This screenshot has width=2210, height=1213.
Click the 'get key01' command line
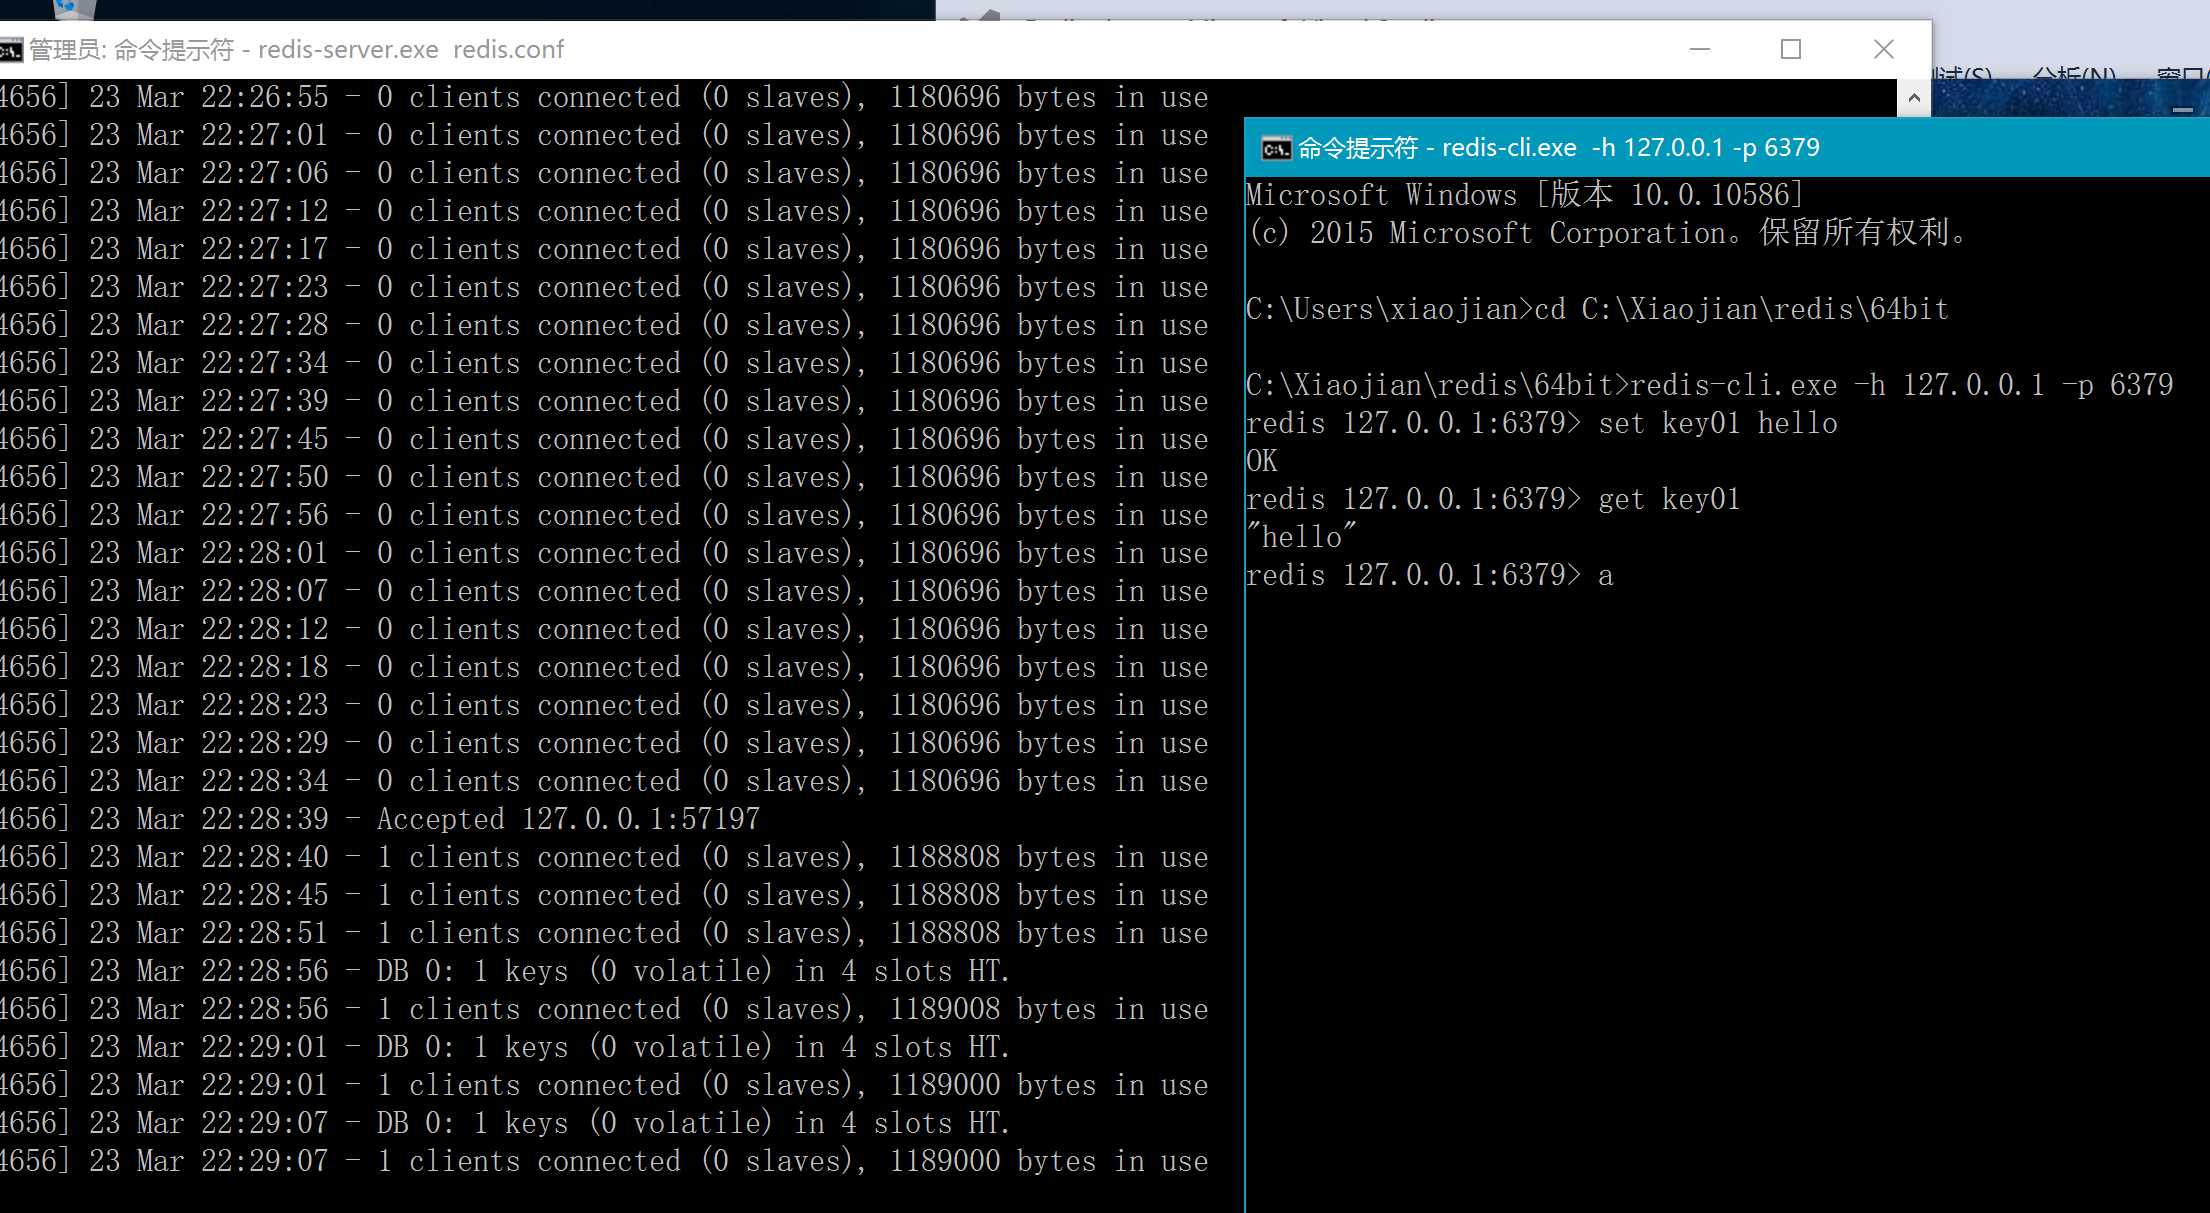tap(1493, 499)
